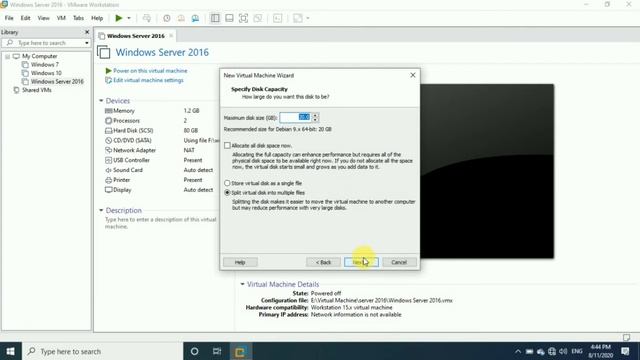Open the Tabs menu
Image resolution: width=640 pixels, height=360 pixels.
(78, 18)
